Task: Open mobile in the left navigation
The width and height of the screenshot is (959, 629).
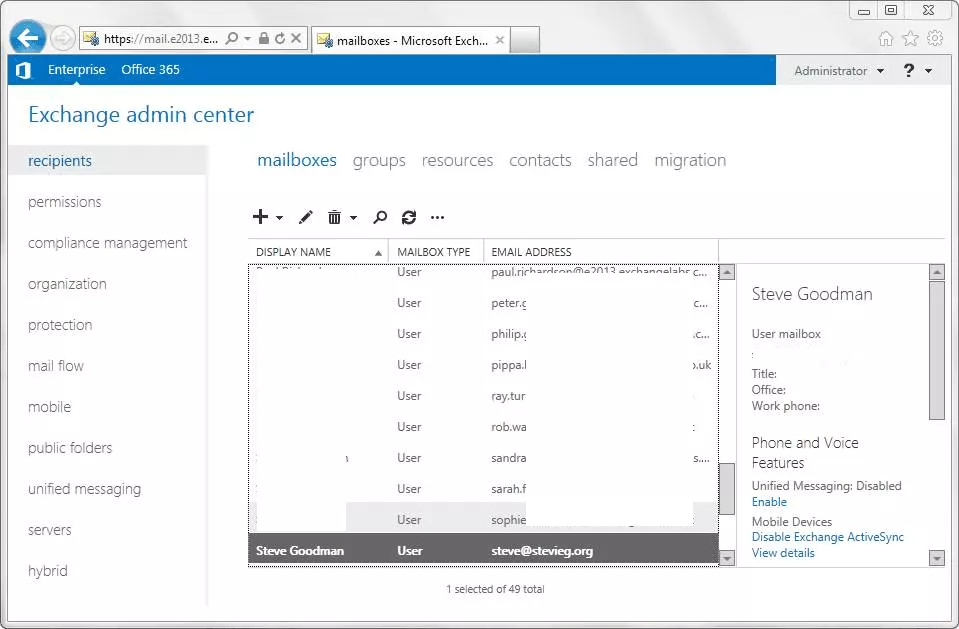Action: (x=50, y=407)
